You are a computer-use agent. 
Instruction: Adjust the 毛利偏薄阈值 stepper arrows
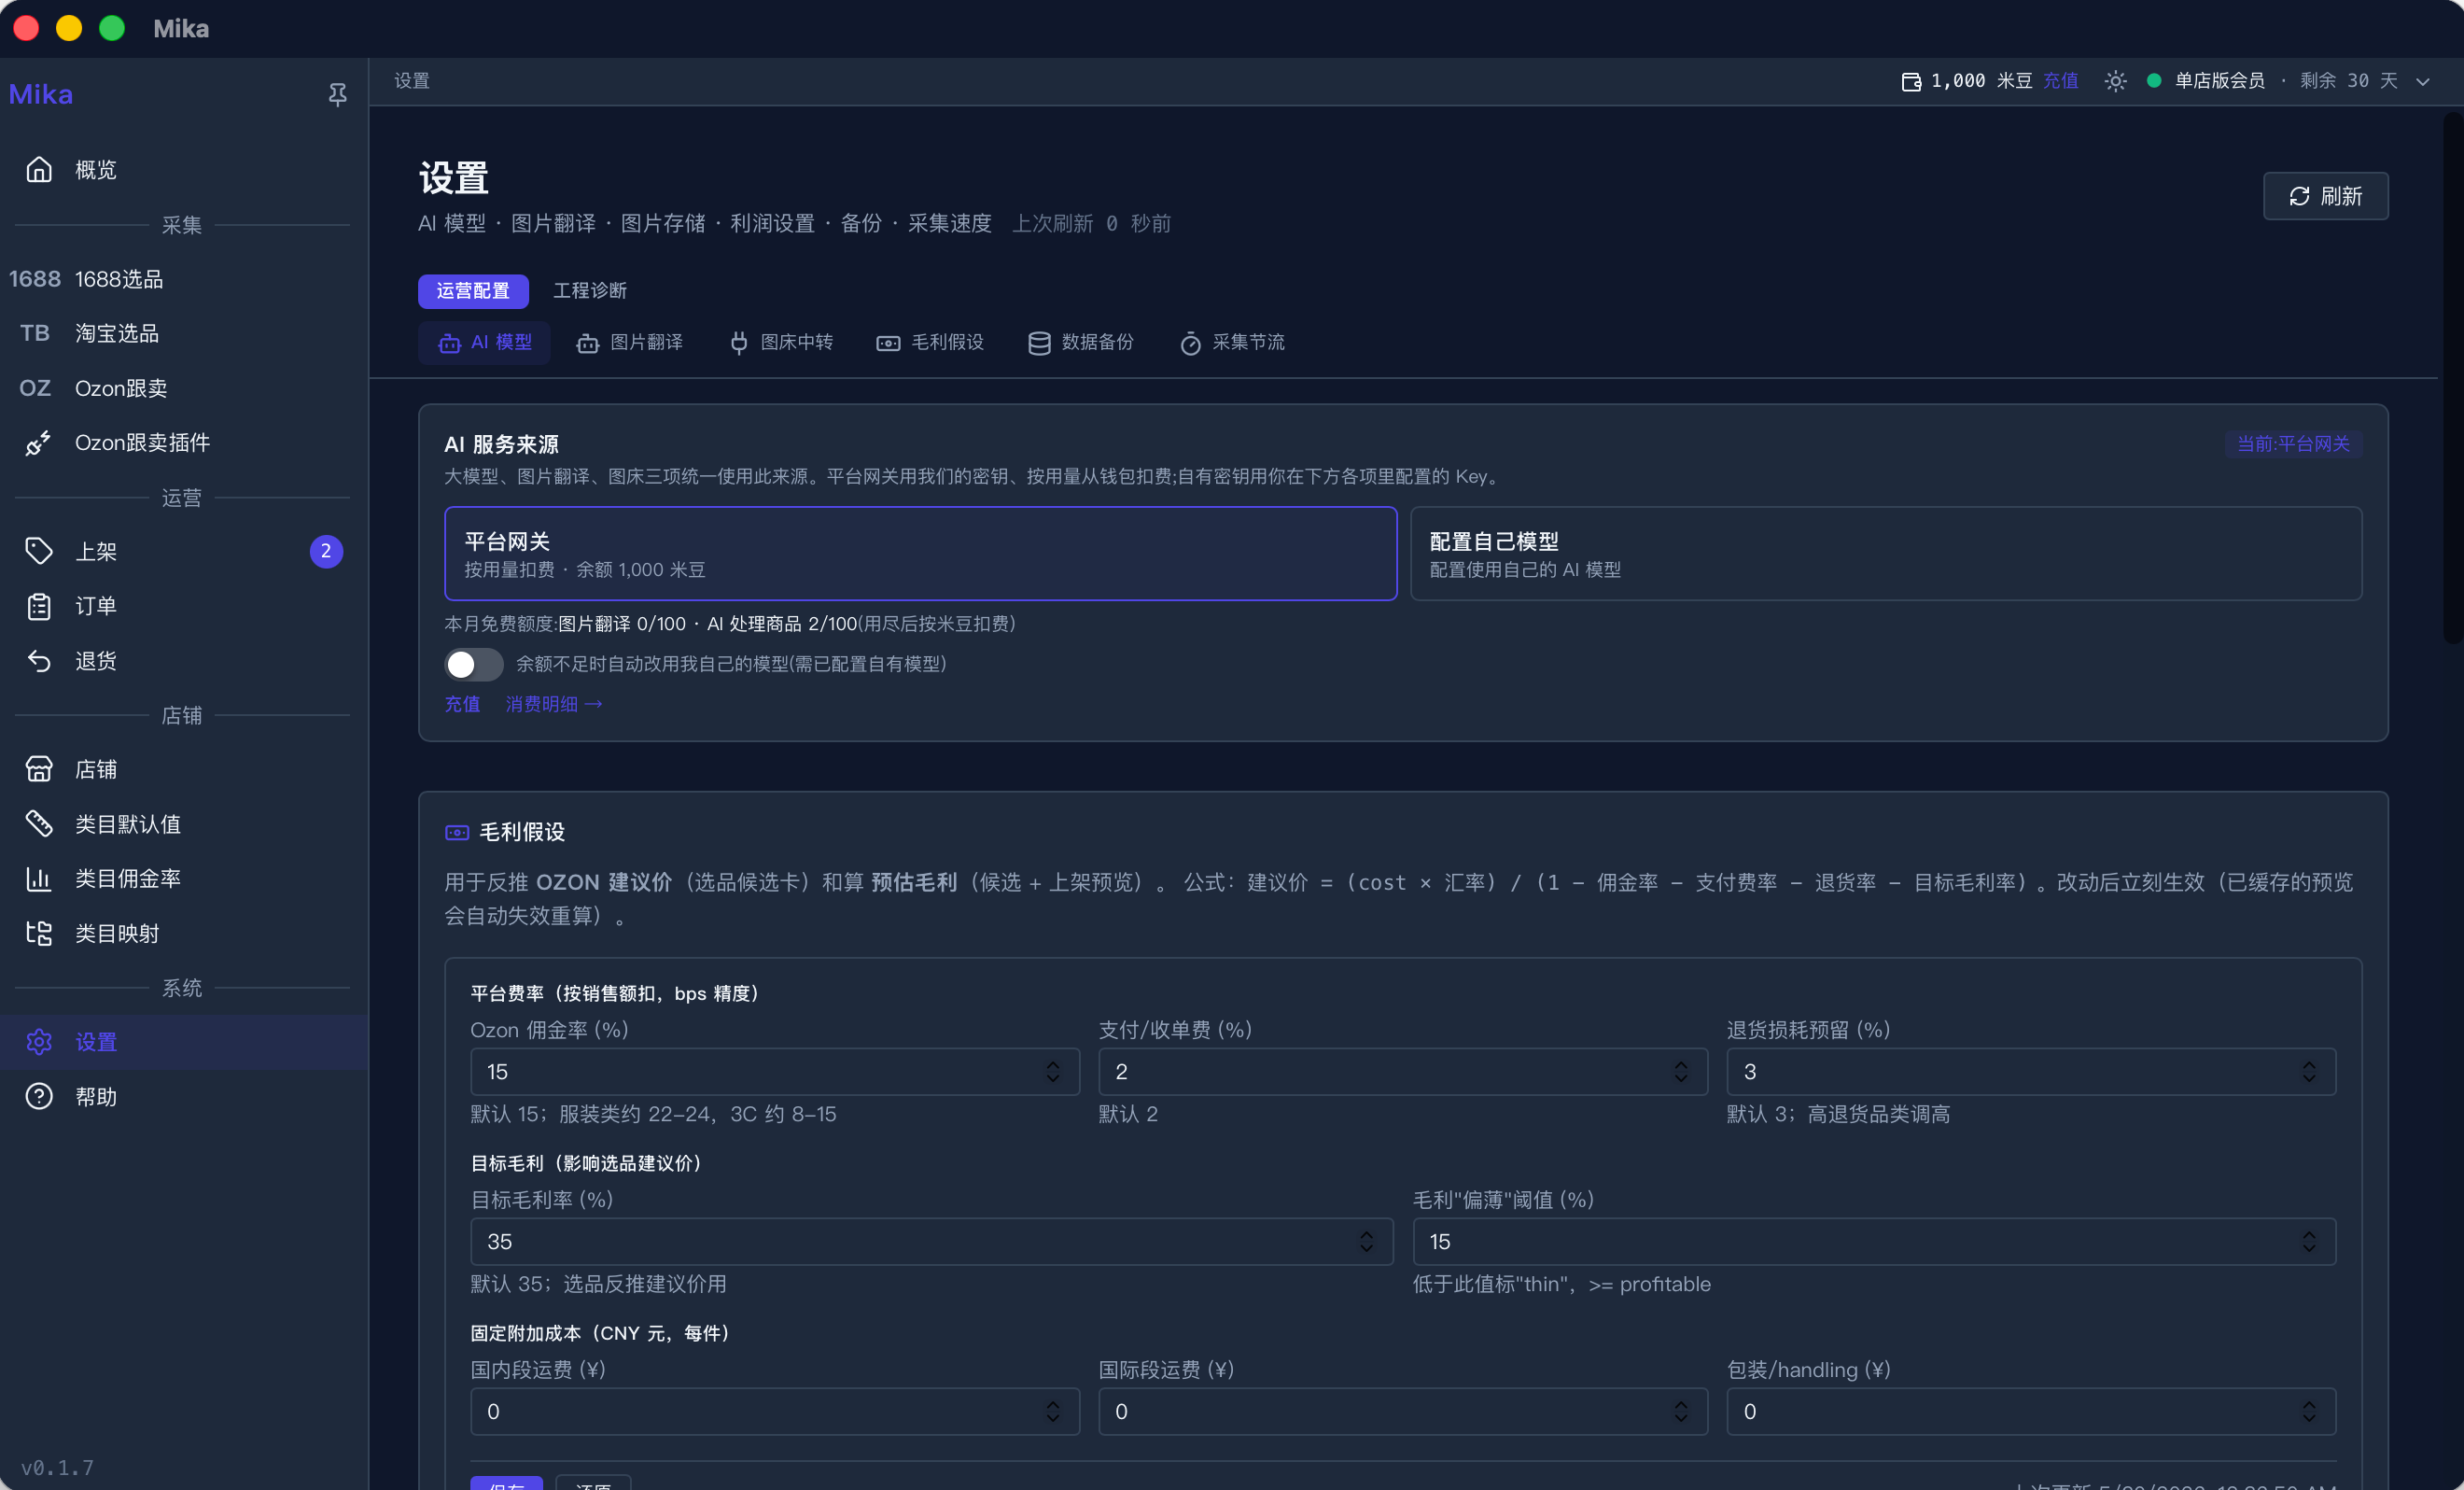(x=2309, y=1241)
